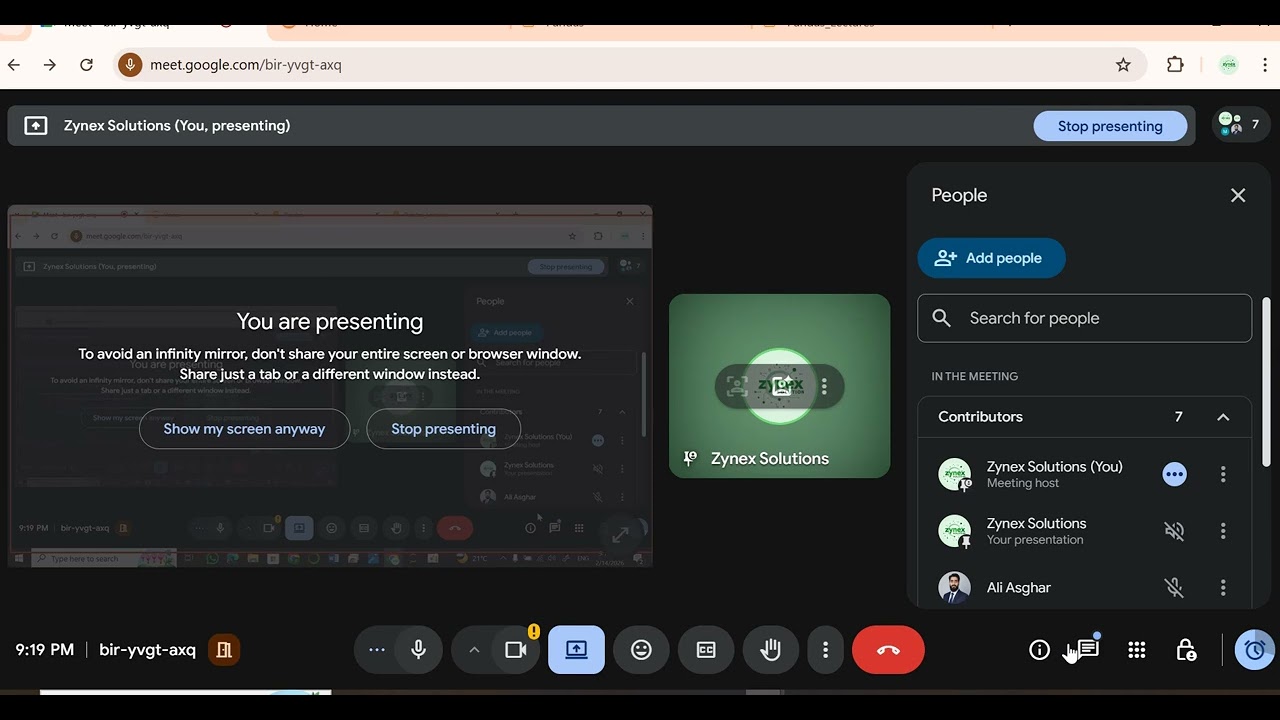This screenshot has width=1280, height=720.
Task: Click the presenting screen icon in banner
Action: 36,126
